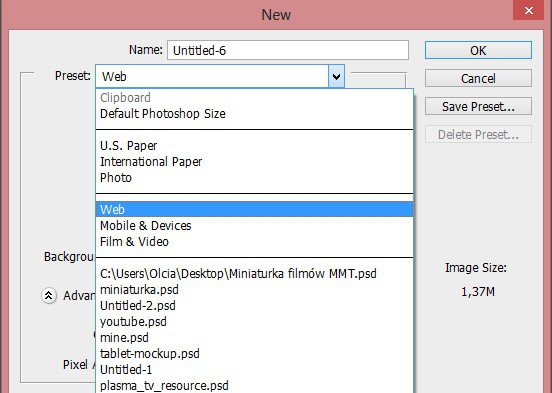The height and width of the screenshot is (393, 552).
Task: Choose Film & Video preset
Action: point(254,242)
